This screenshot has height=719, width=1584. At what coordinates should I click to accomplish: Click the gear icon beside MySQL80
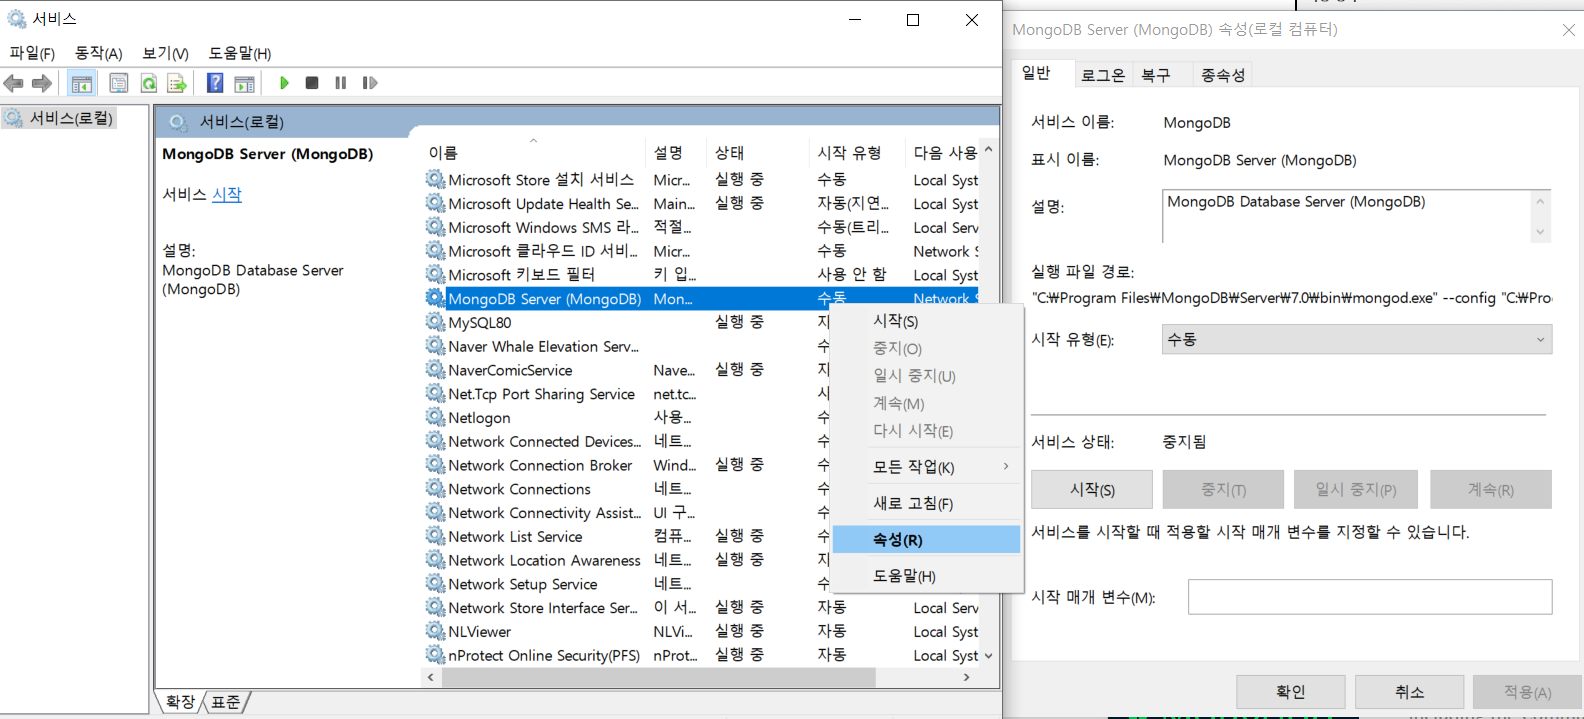[435, 322]
